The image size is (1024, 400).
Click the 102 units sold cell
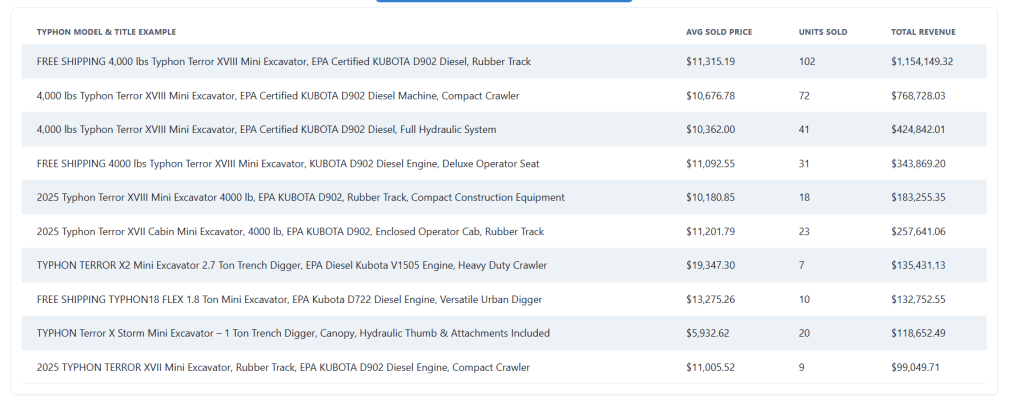click(807, 62)
